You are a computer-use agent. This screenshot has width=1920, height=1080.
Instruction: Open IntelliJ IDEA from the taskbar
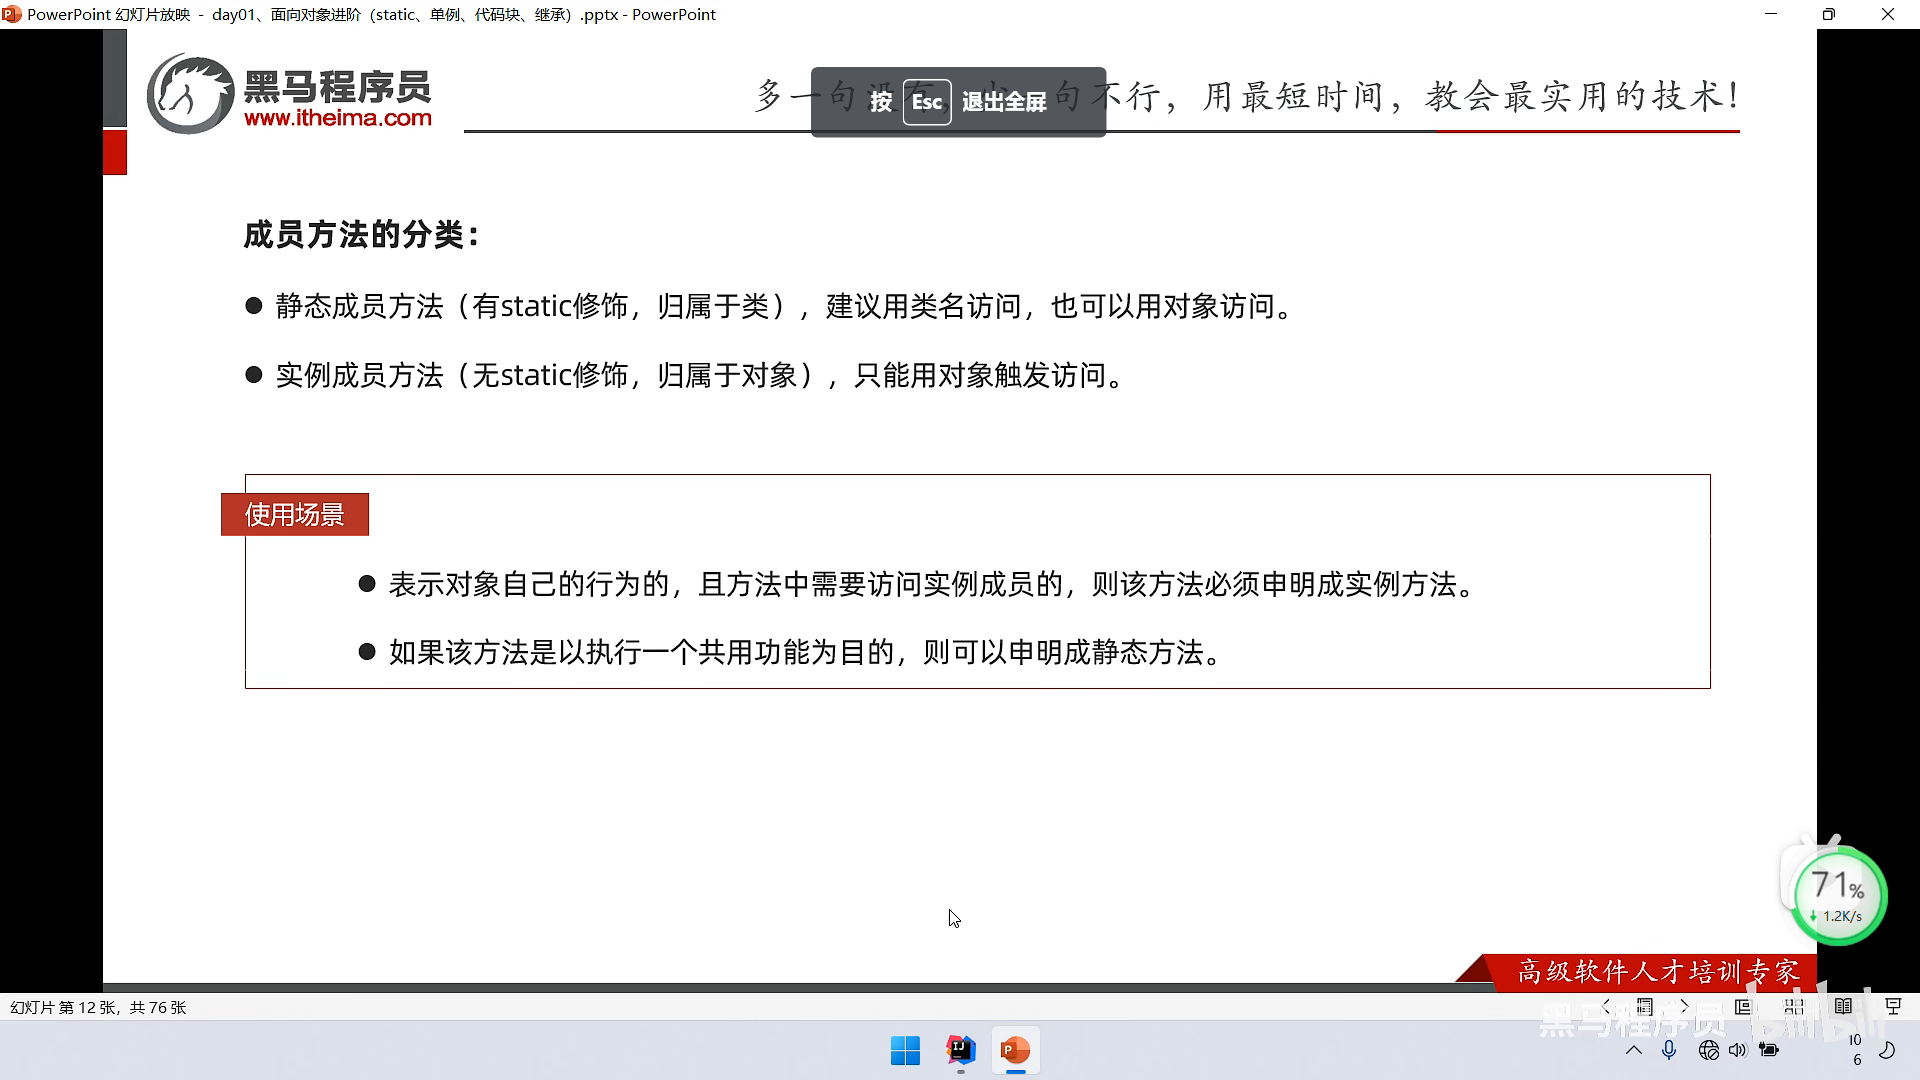coord(960,1050)
